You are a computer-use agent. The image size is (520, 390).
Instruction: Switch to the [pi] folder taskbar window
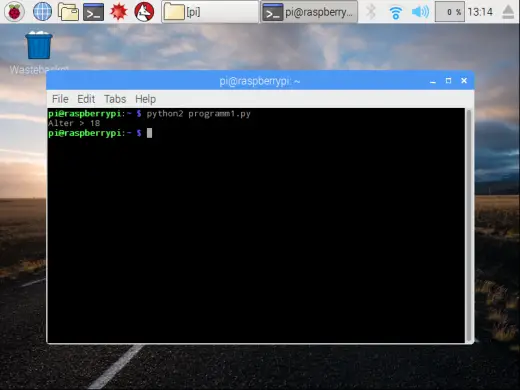210,12
